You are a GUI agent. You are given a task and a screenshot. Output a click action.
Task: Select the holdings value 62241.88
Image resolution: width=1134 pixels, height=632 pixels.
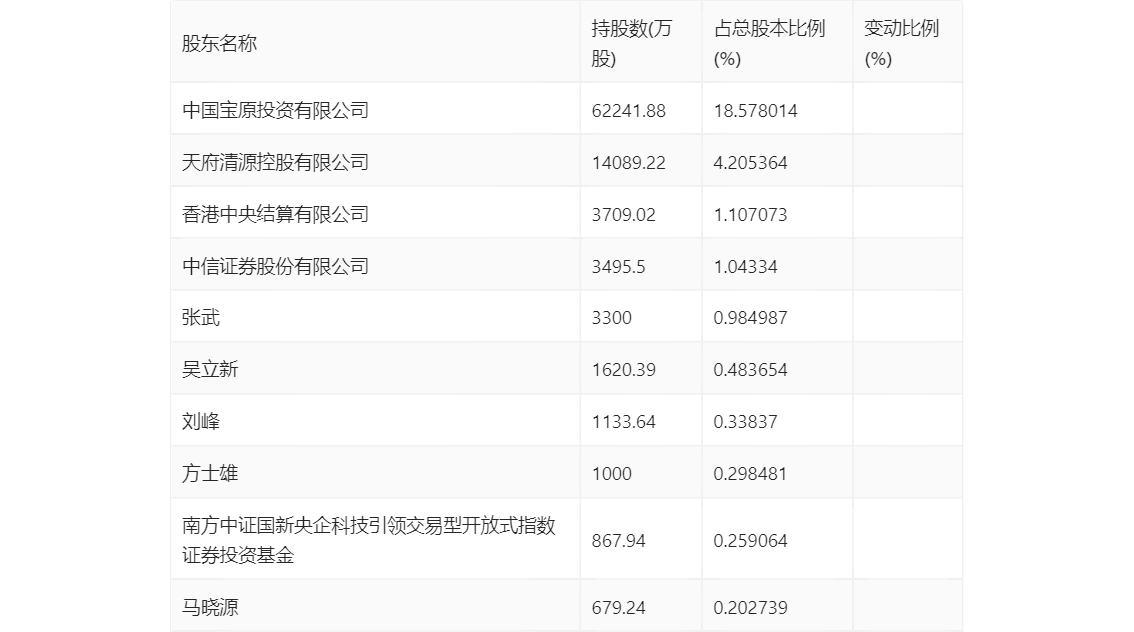coord(628,111)
